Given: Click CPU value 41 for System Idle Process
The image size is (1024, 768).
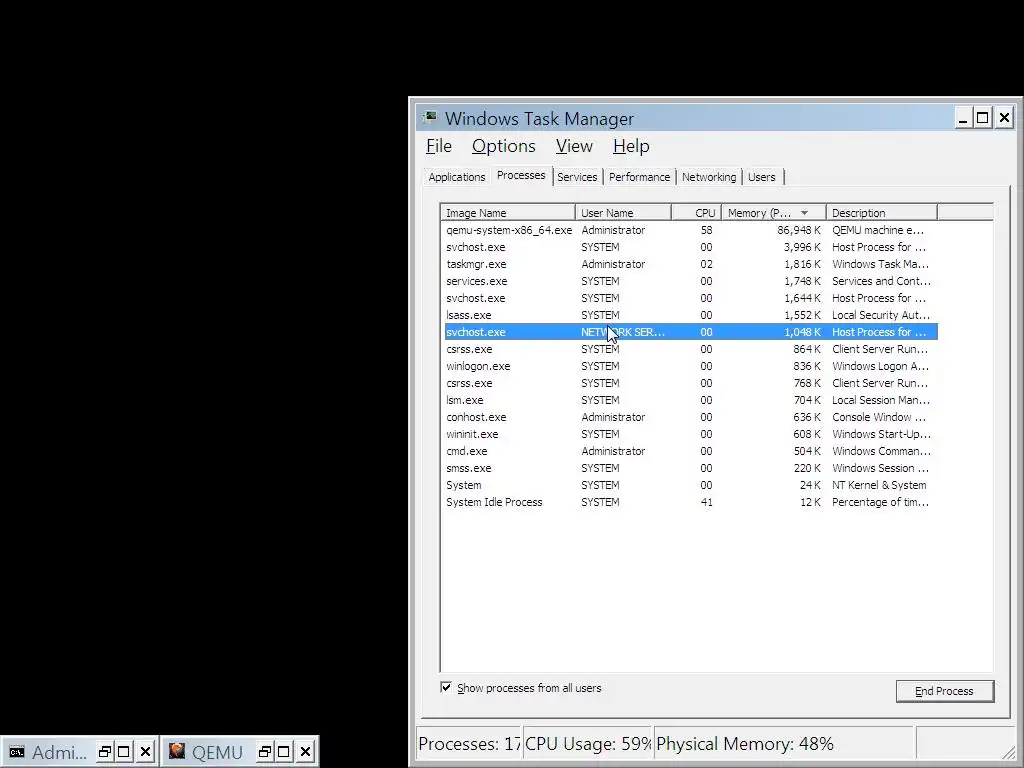Looking at the screenshot, I should [707, 502].
